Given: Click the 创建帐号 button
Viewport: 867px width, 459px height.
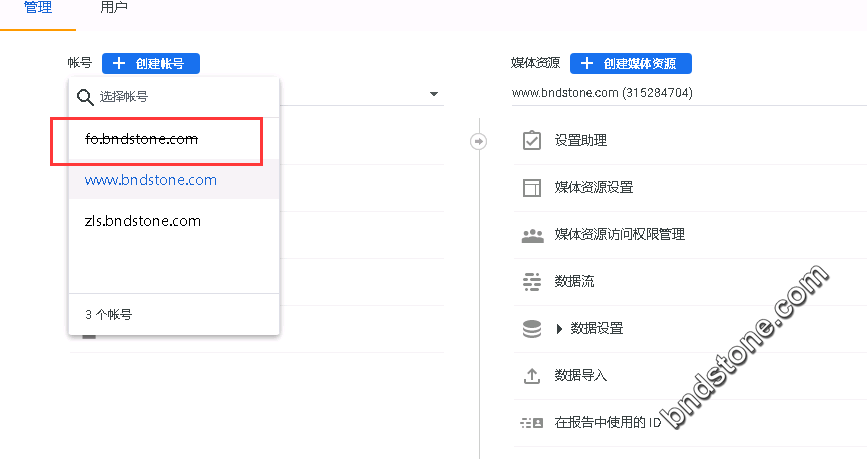Looking at the screenshot, I should pos(151,63).
